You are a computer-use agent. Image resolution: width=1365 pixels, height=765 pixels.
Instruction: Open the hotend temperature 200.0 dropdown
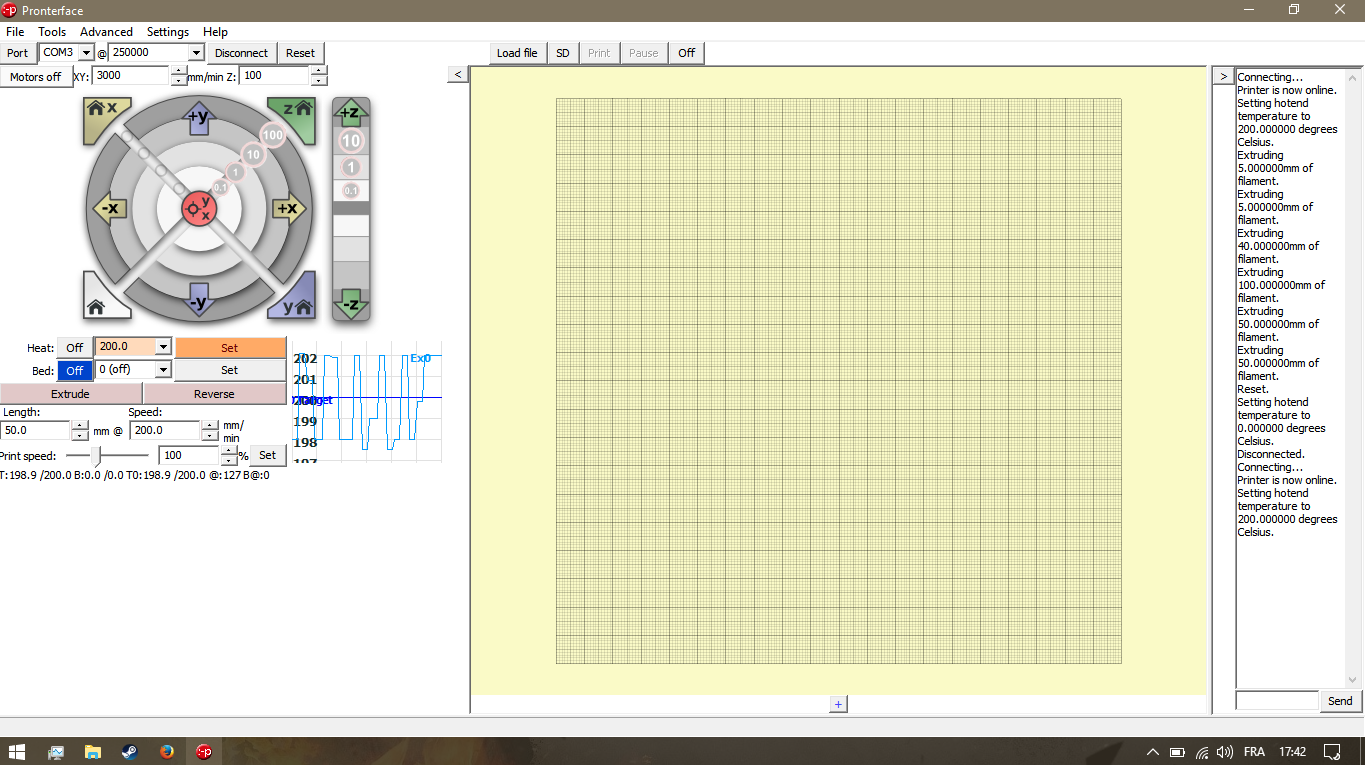164,347
